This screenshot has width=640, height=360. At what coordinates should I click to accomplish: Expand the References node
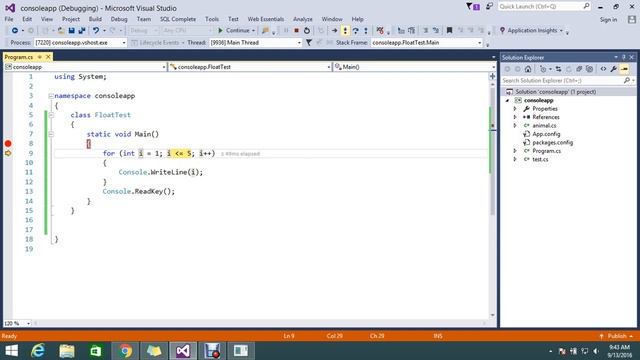tap(515, 117)
